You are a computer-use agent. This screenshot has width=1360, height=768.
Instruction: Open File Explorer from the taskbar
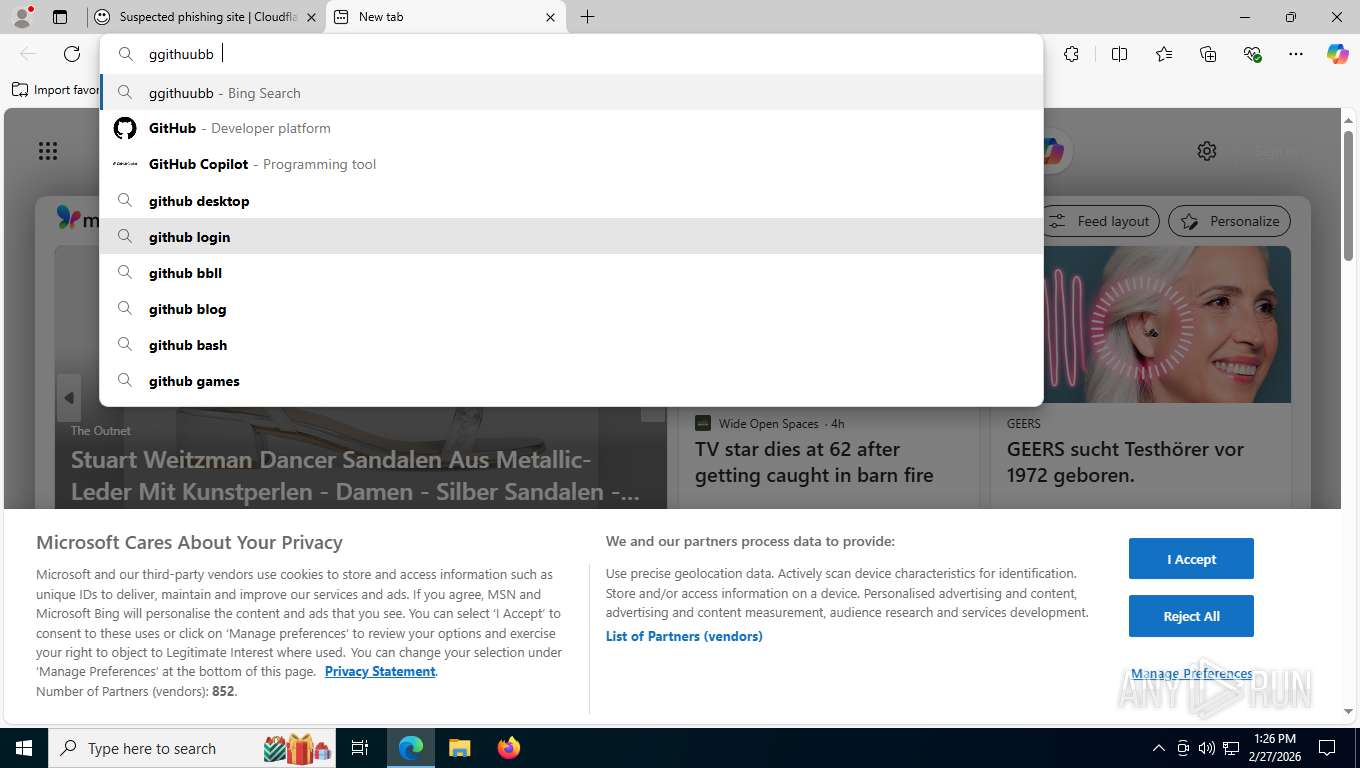pos(459,748)
